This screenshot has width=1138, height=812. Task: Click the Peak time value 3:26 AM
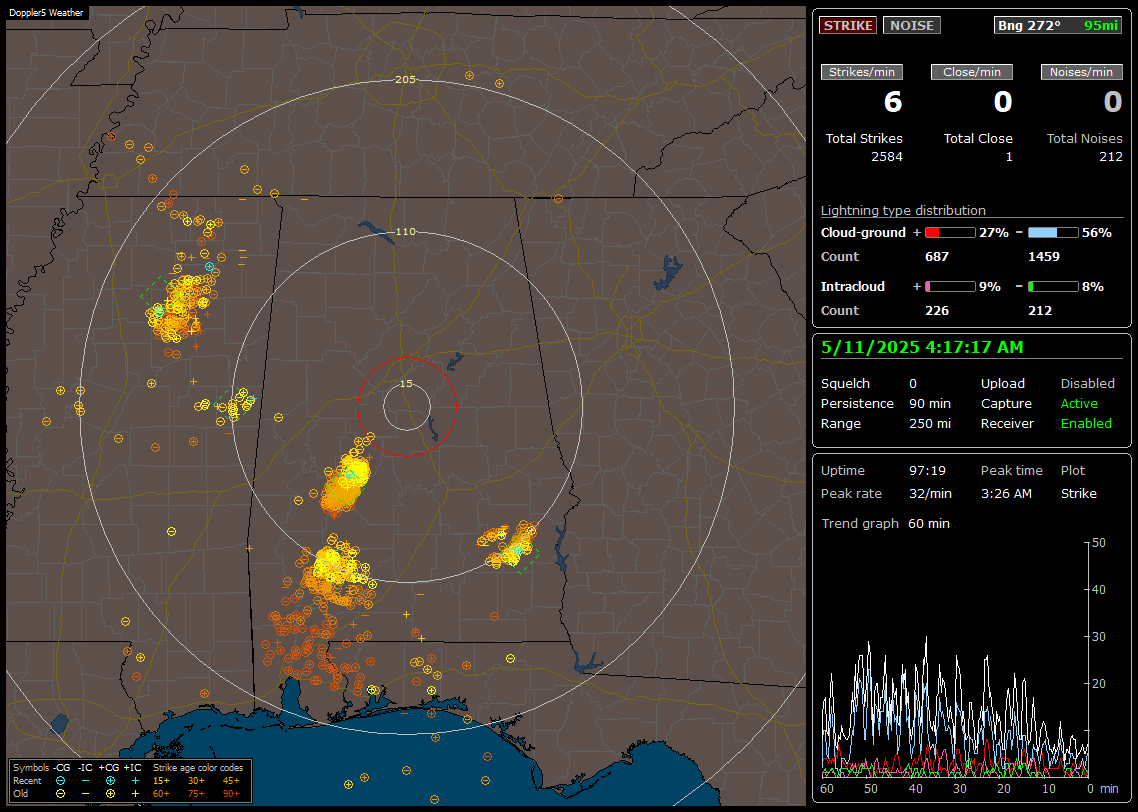click(x=1006, y=493)
